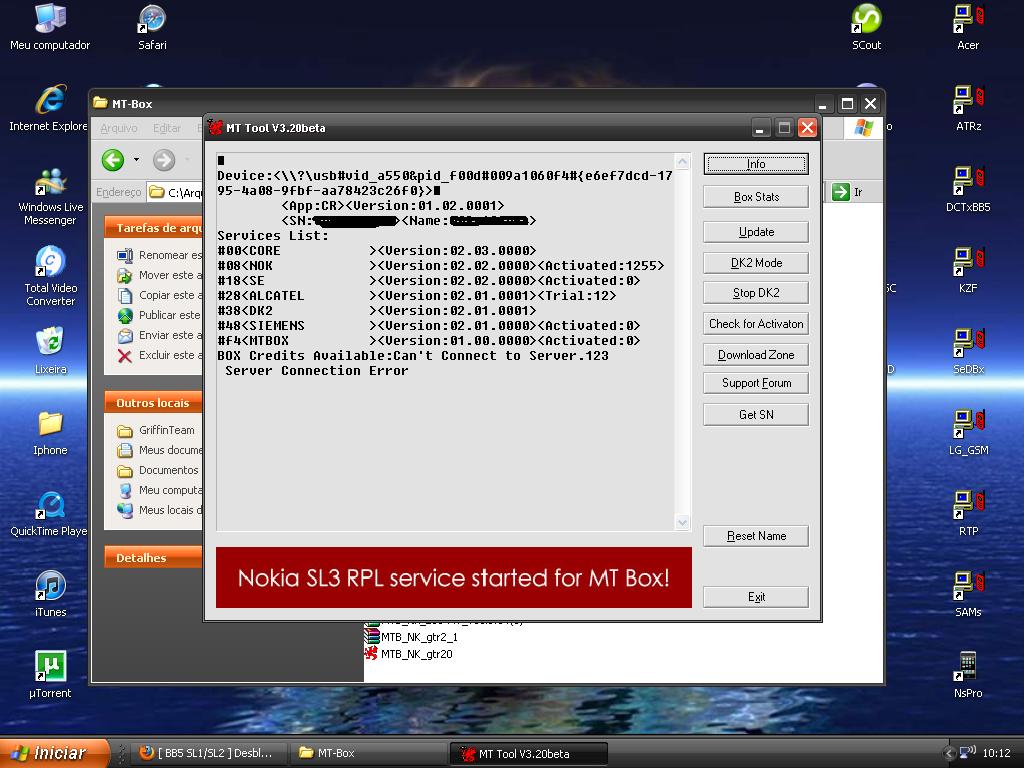Screen dimensions: 1024x768
Task: Click Copiar este arquivo task link
Action: point(159,295)
